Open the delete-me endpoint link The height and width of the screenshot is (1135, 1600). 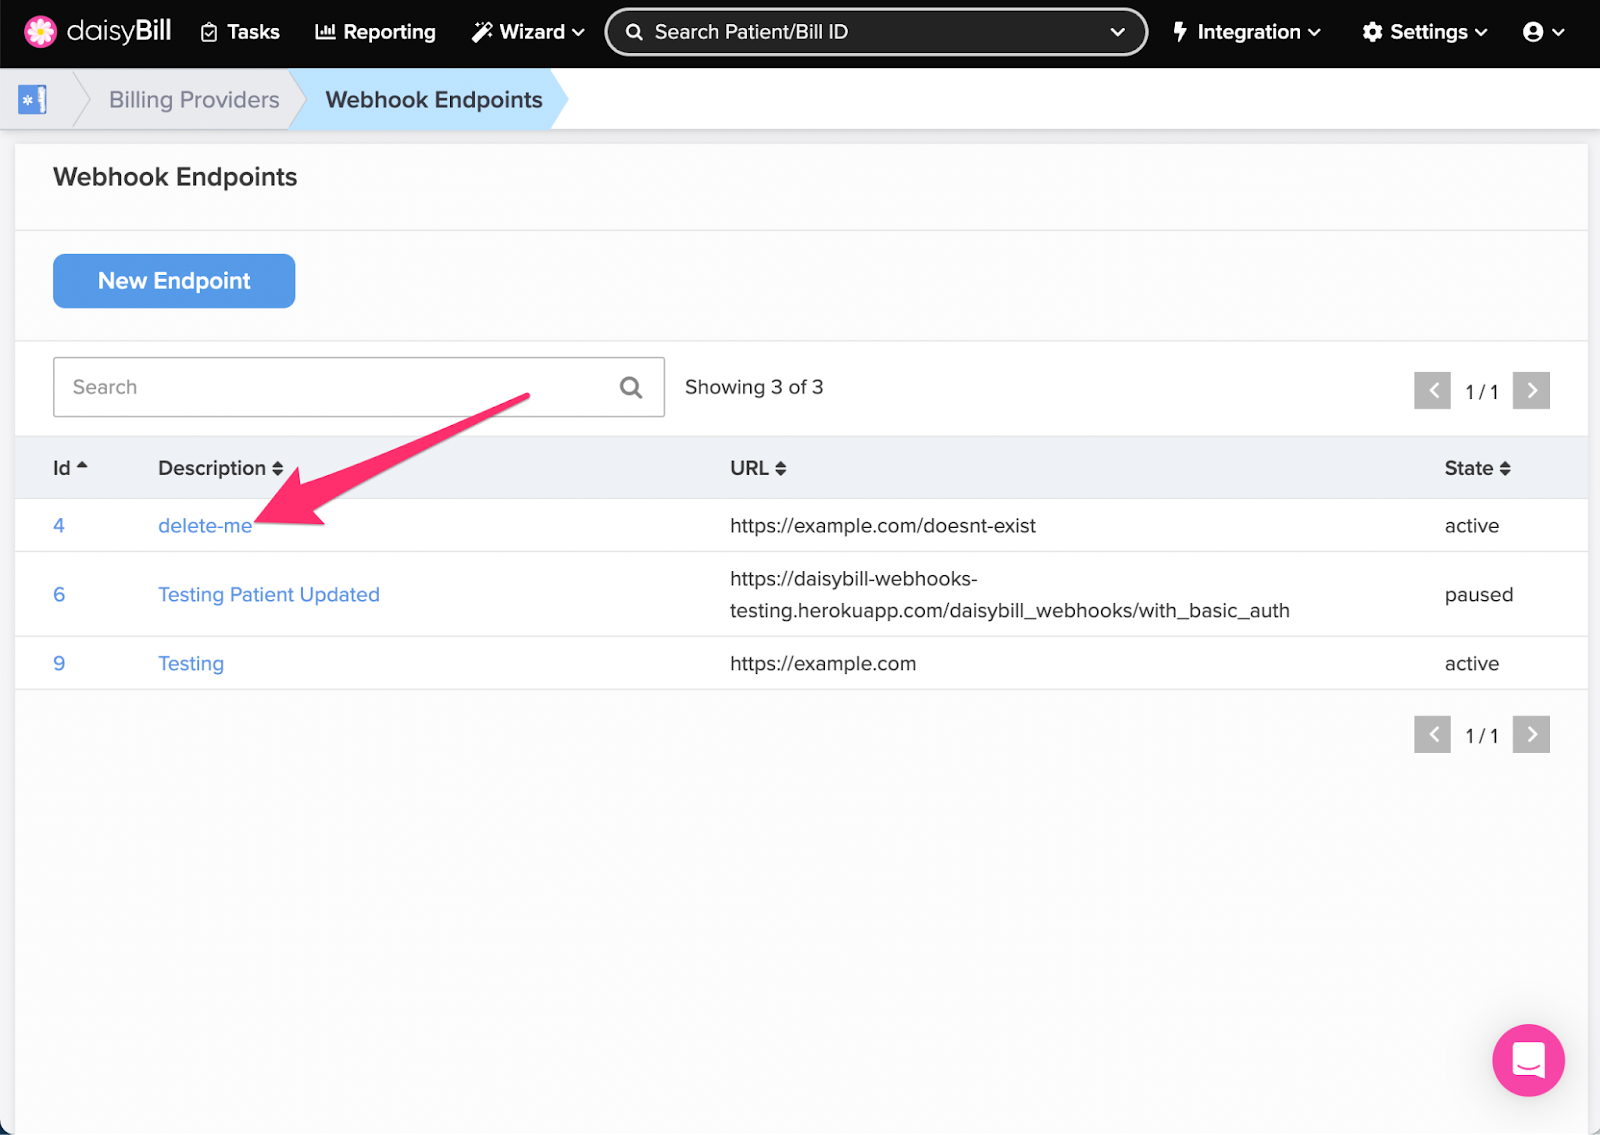pos(204,525)
